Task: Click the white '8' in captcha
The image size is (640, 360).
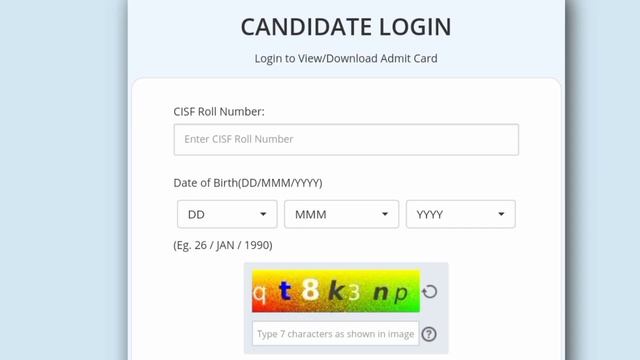Action: click(x=310, y=289)
